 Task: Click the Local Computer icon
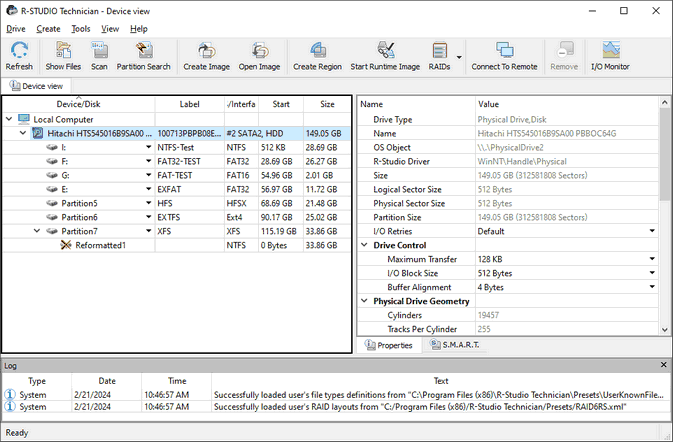24,119
